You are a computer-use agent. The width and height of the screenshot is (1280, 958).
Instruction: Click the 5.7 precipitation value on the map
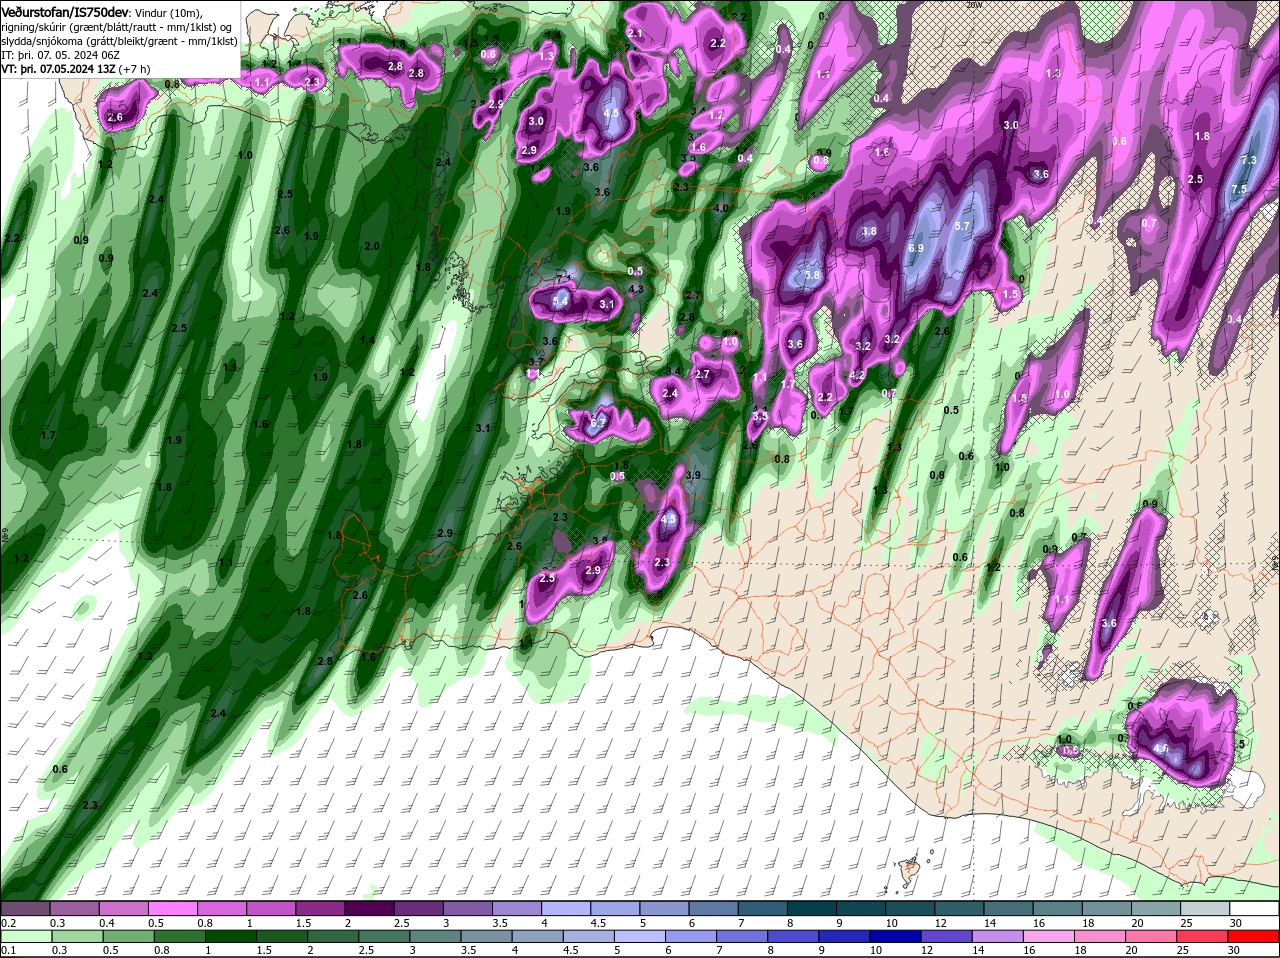(962, 227)
